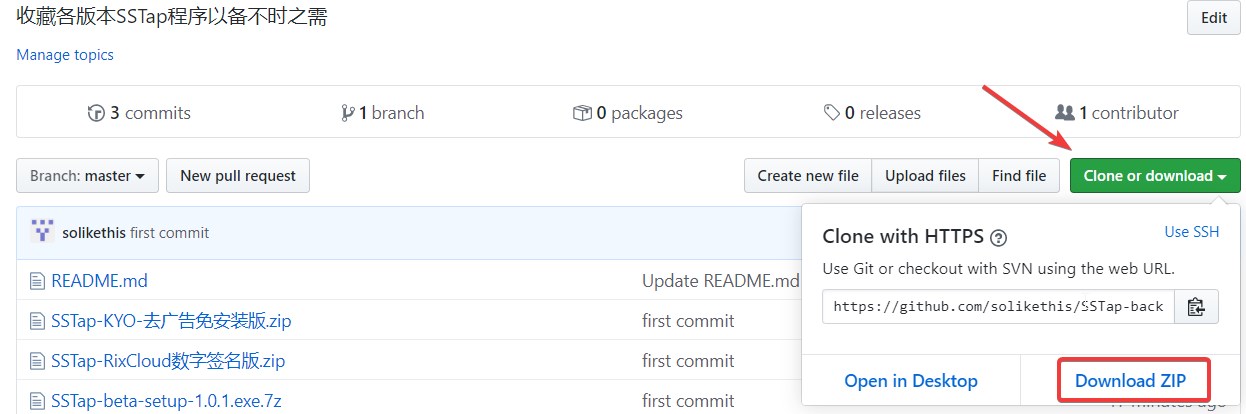The height and width of the screenshot is (414, 1246).
Task: Collapse the Clone or download dropdown
Action: tap(1154, 176)
